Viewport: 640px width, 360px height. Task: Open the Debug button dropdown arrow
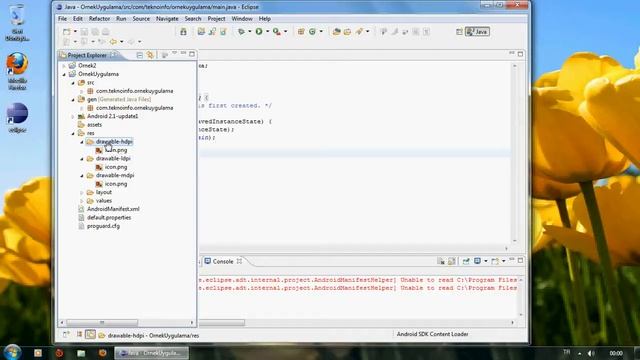(250, 31)
